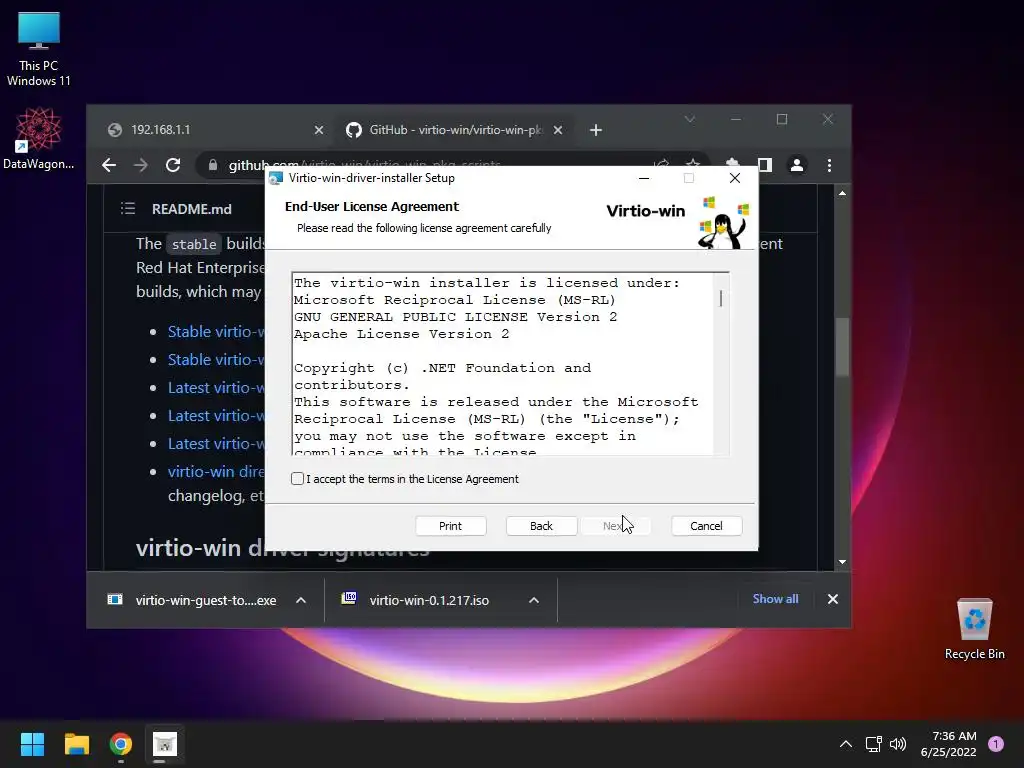Open the virtio-win dire link in README
Image resolution: width=1024 pixels, height=768 pixels.
click(216, 472)
